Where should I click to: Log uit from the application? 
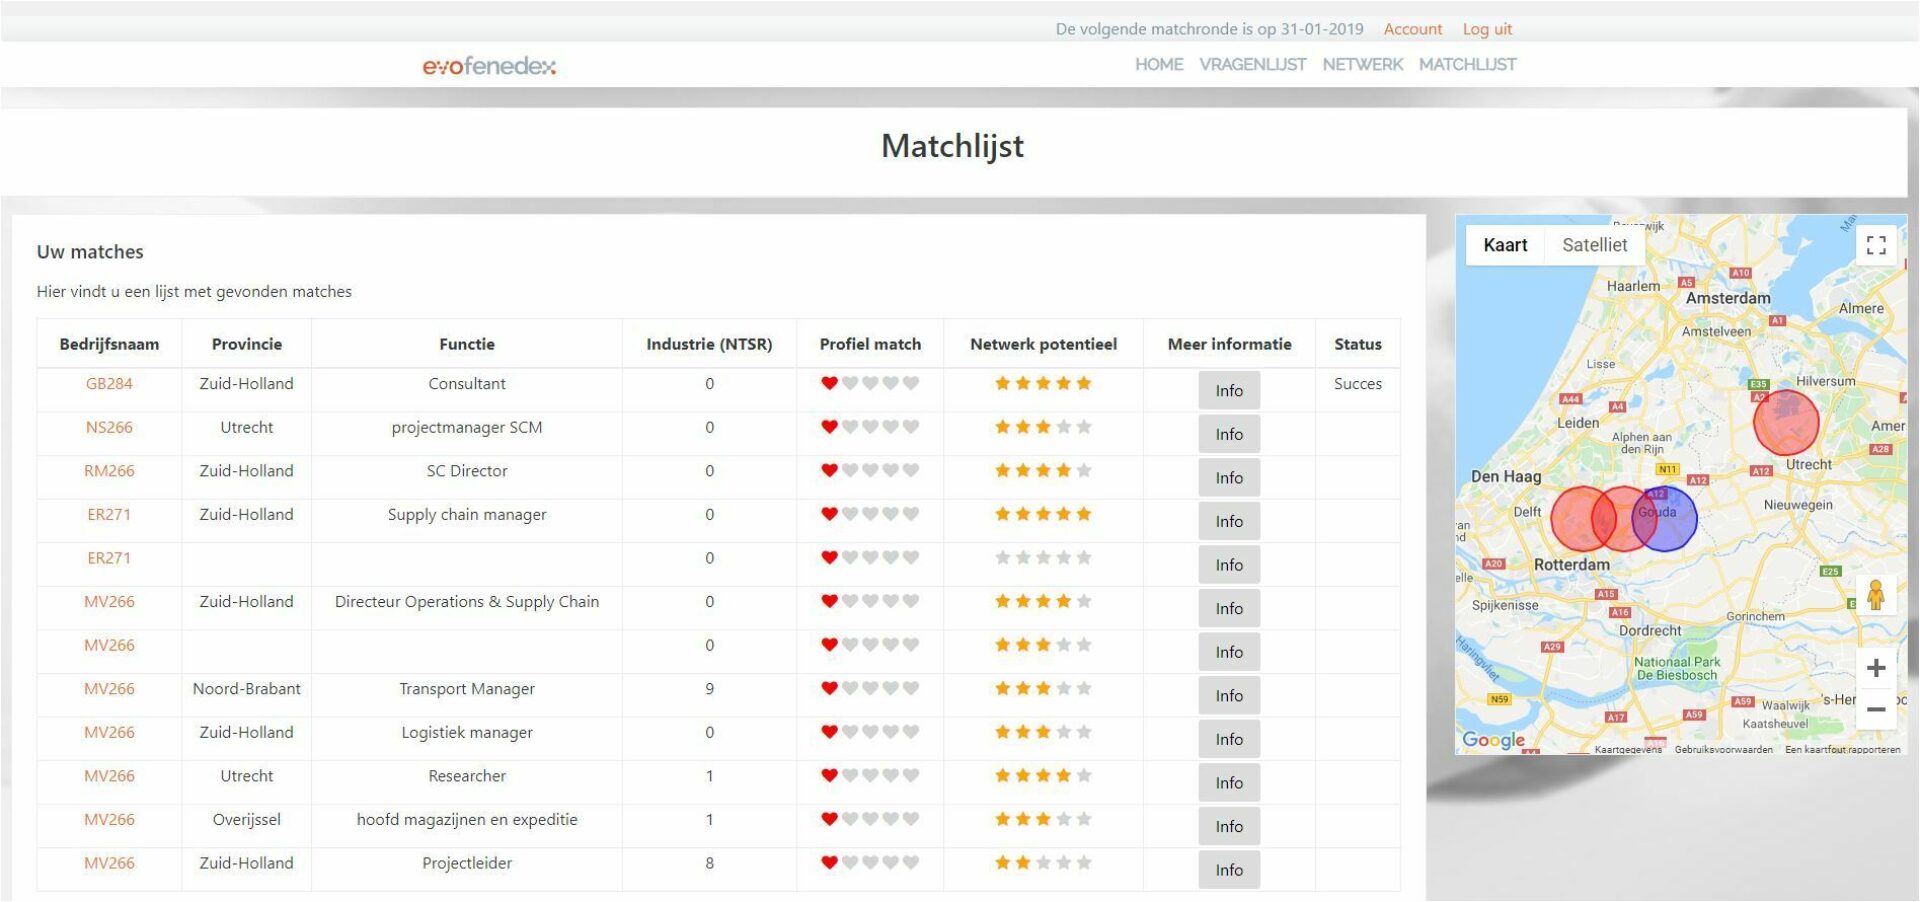click(1487, 29)
